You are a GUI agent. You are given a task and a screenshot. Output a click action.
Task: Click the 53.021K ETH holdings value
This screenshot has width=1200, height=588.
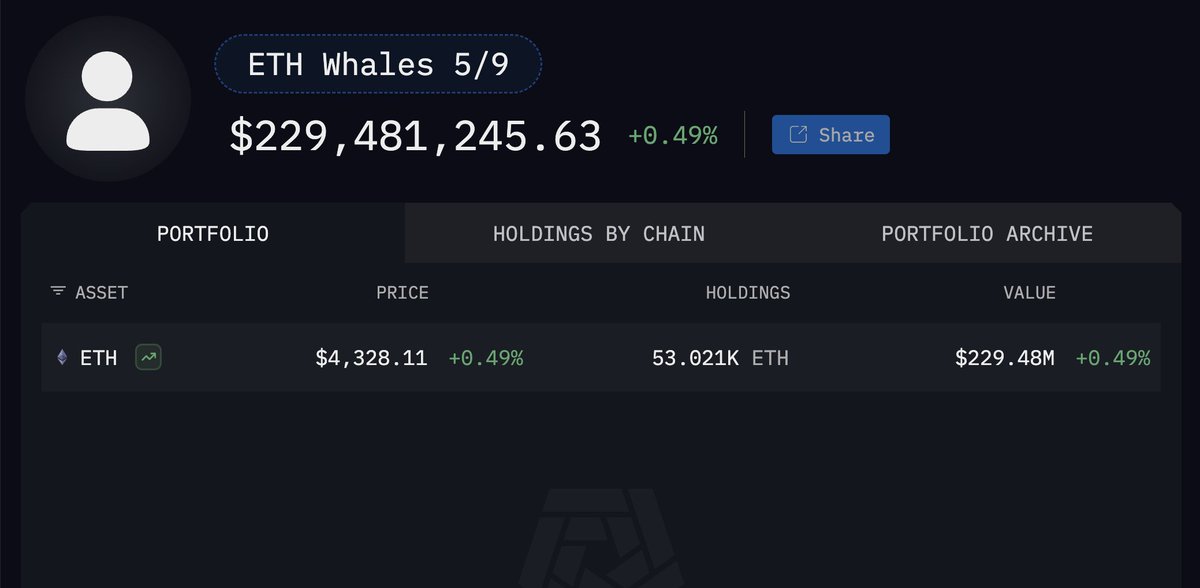click(720, 357)
